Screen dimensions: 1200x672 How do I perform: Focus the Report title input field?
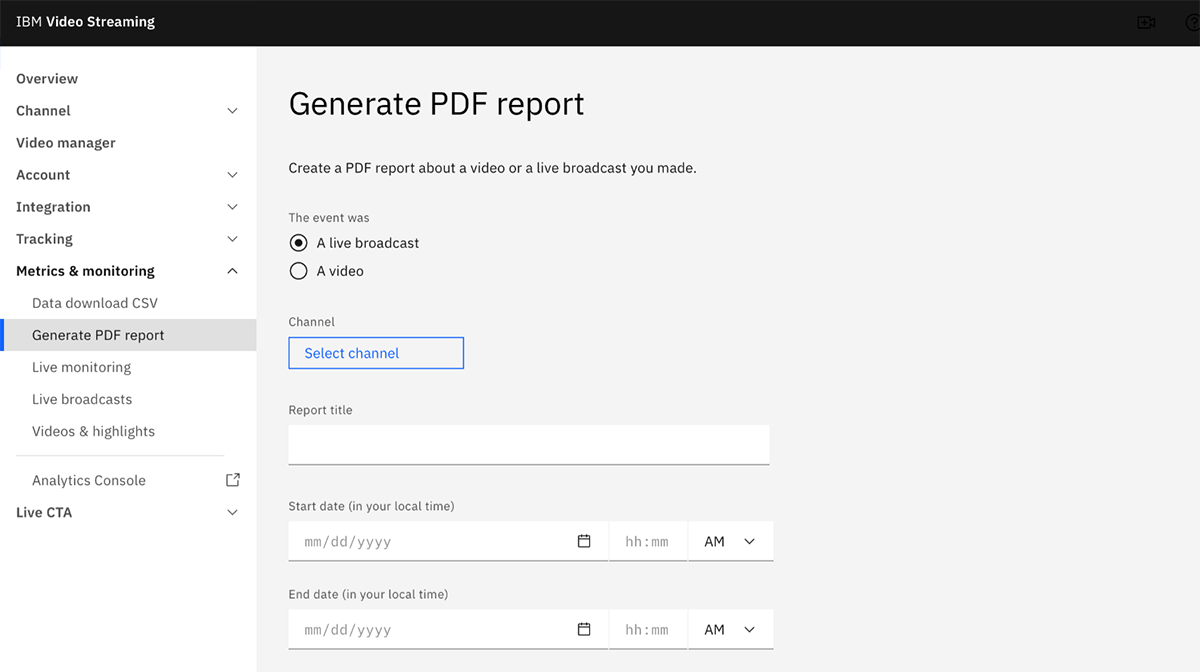[529, 445]
